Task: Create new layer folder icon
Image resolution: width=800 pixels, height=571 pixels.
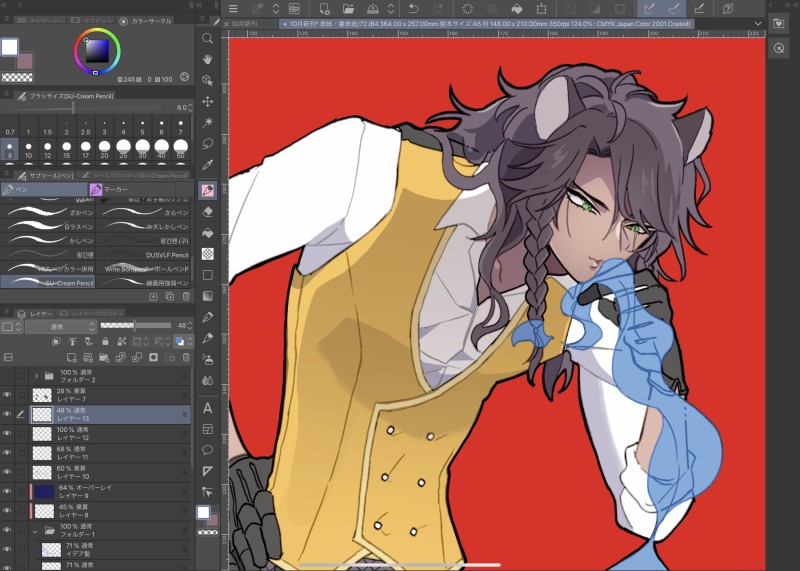Action: pyautogui.click(x=104, y=358)
